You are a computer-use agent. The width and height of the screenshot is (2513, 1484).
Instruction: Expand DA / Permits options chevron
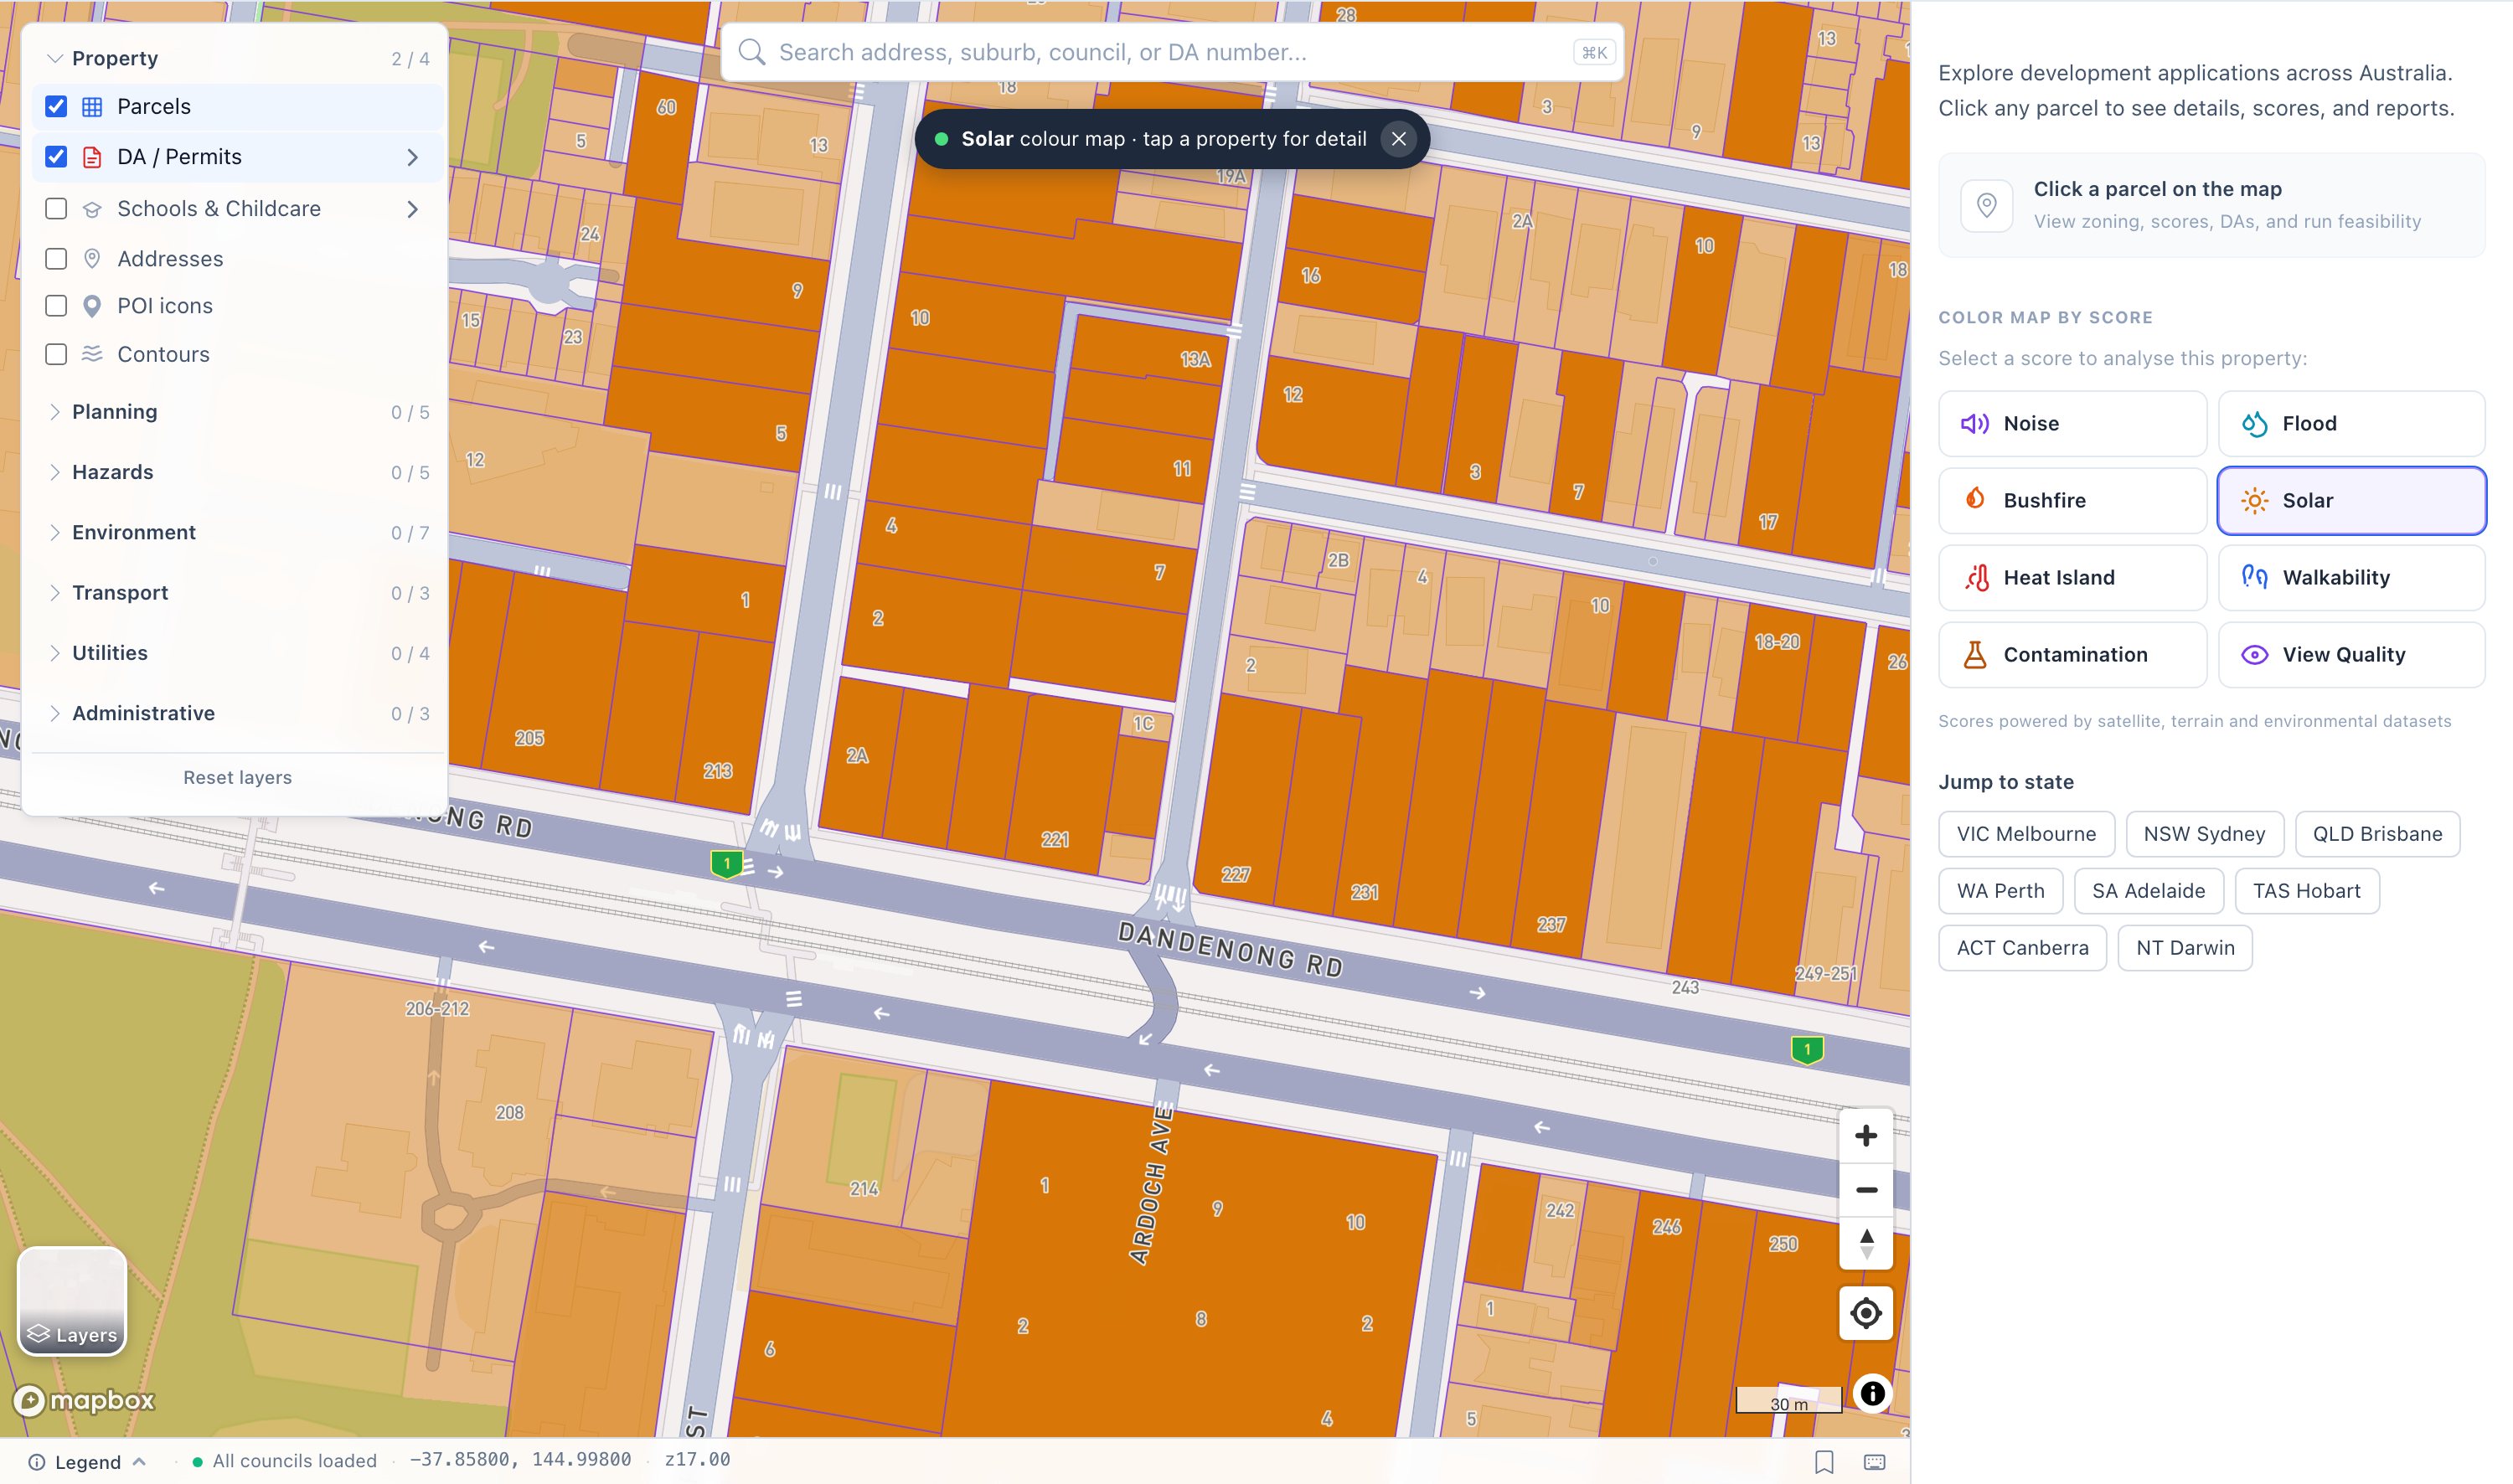coord(412,157)
